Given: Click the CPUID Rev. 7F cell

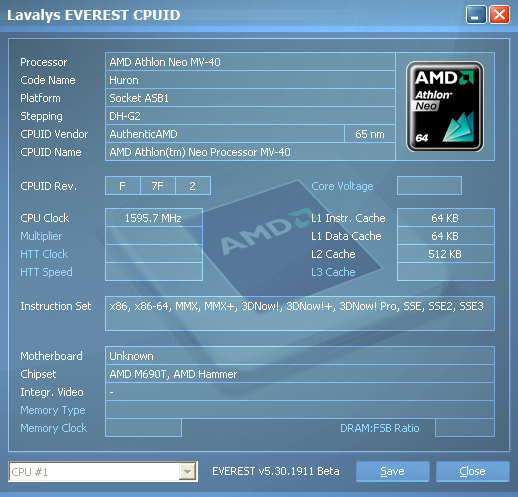Looking at the screenshot, I should [x=158, y=186].
